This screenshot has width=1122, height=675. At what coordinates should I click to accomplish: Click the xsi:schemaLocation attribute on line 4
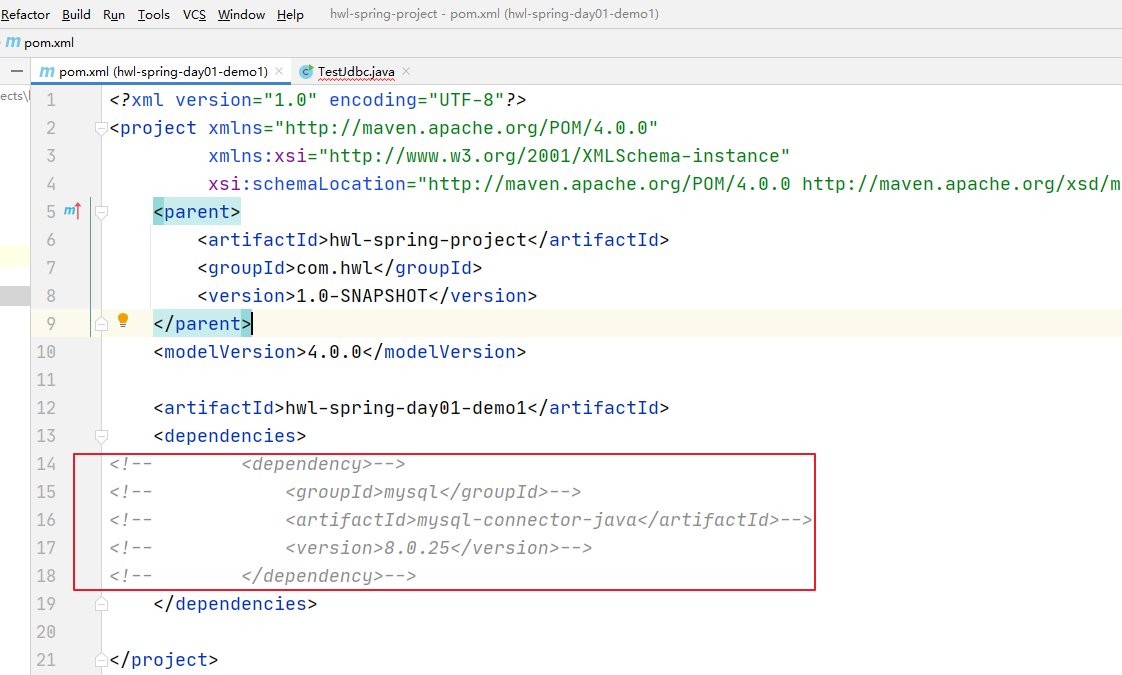(x=307, y=184)
